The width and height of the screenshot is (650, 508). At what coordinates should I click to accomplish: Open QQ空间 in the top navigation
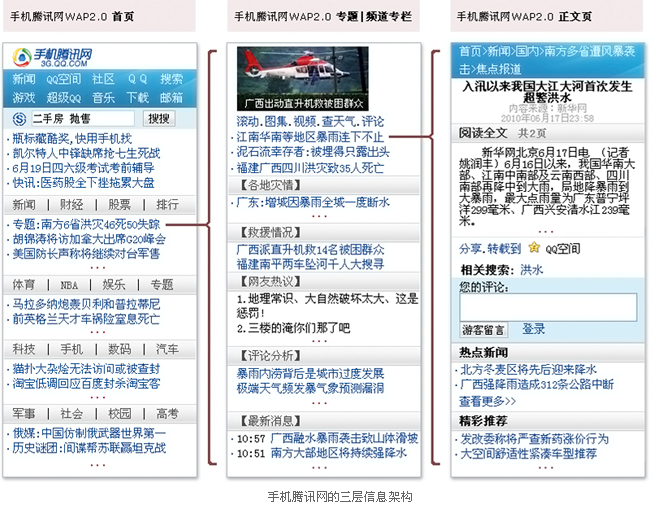coord(63,80)
